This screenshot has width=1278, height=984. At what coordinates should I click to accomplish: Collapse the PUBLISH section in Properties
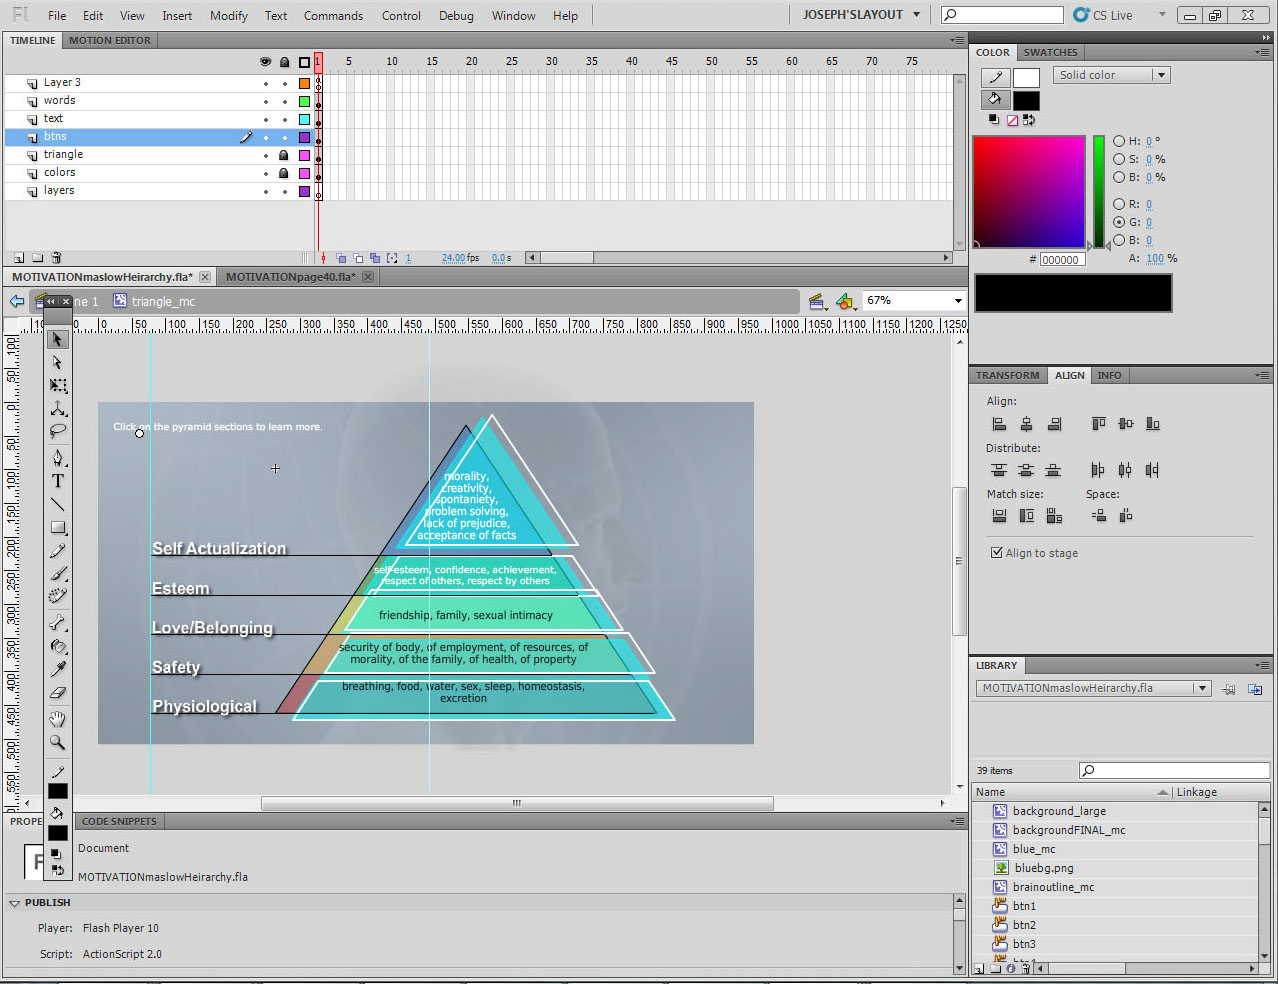click(15, 903)
